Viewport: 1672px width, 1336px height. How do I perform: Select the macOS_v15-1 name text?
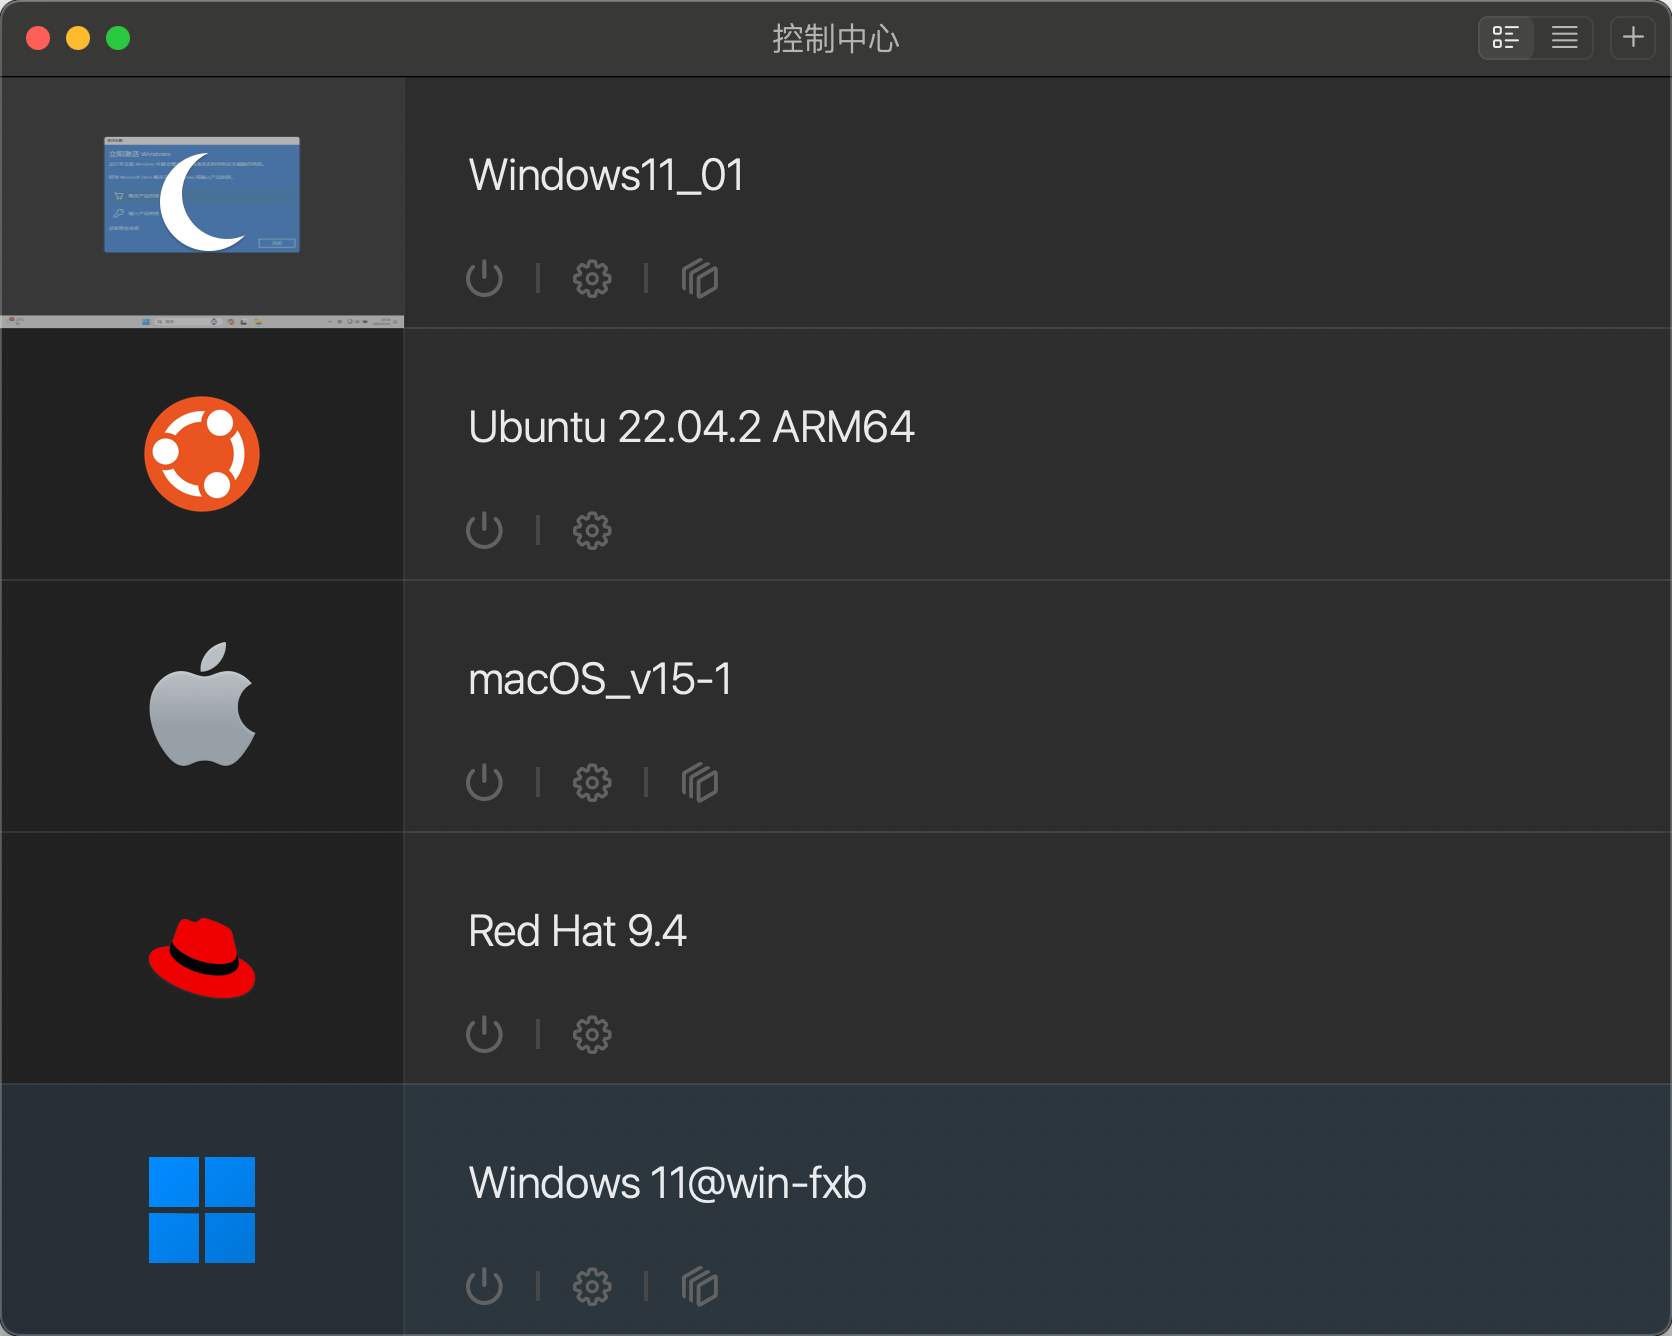tap(600, 680)
